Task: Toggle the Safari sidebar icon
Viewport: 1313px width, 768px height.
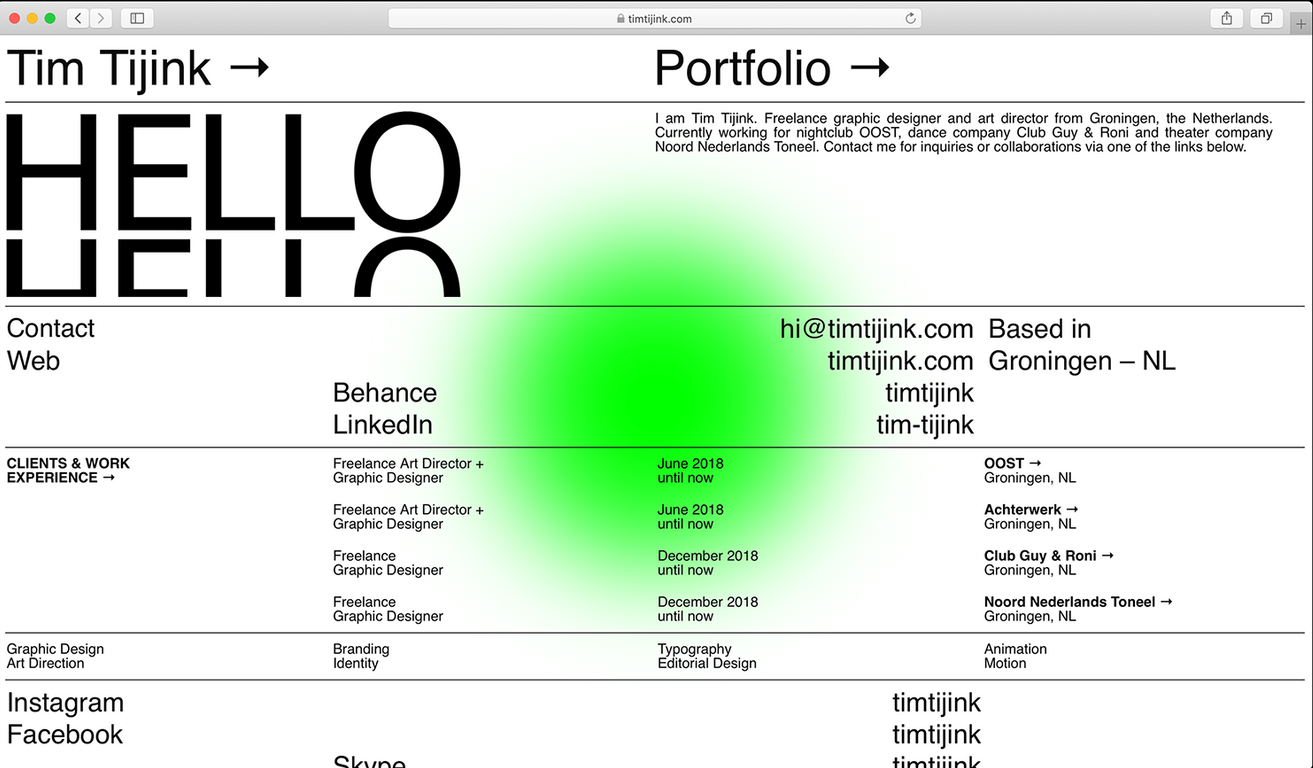Action: pyautogui.click(x=137, y=18)
